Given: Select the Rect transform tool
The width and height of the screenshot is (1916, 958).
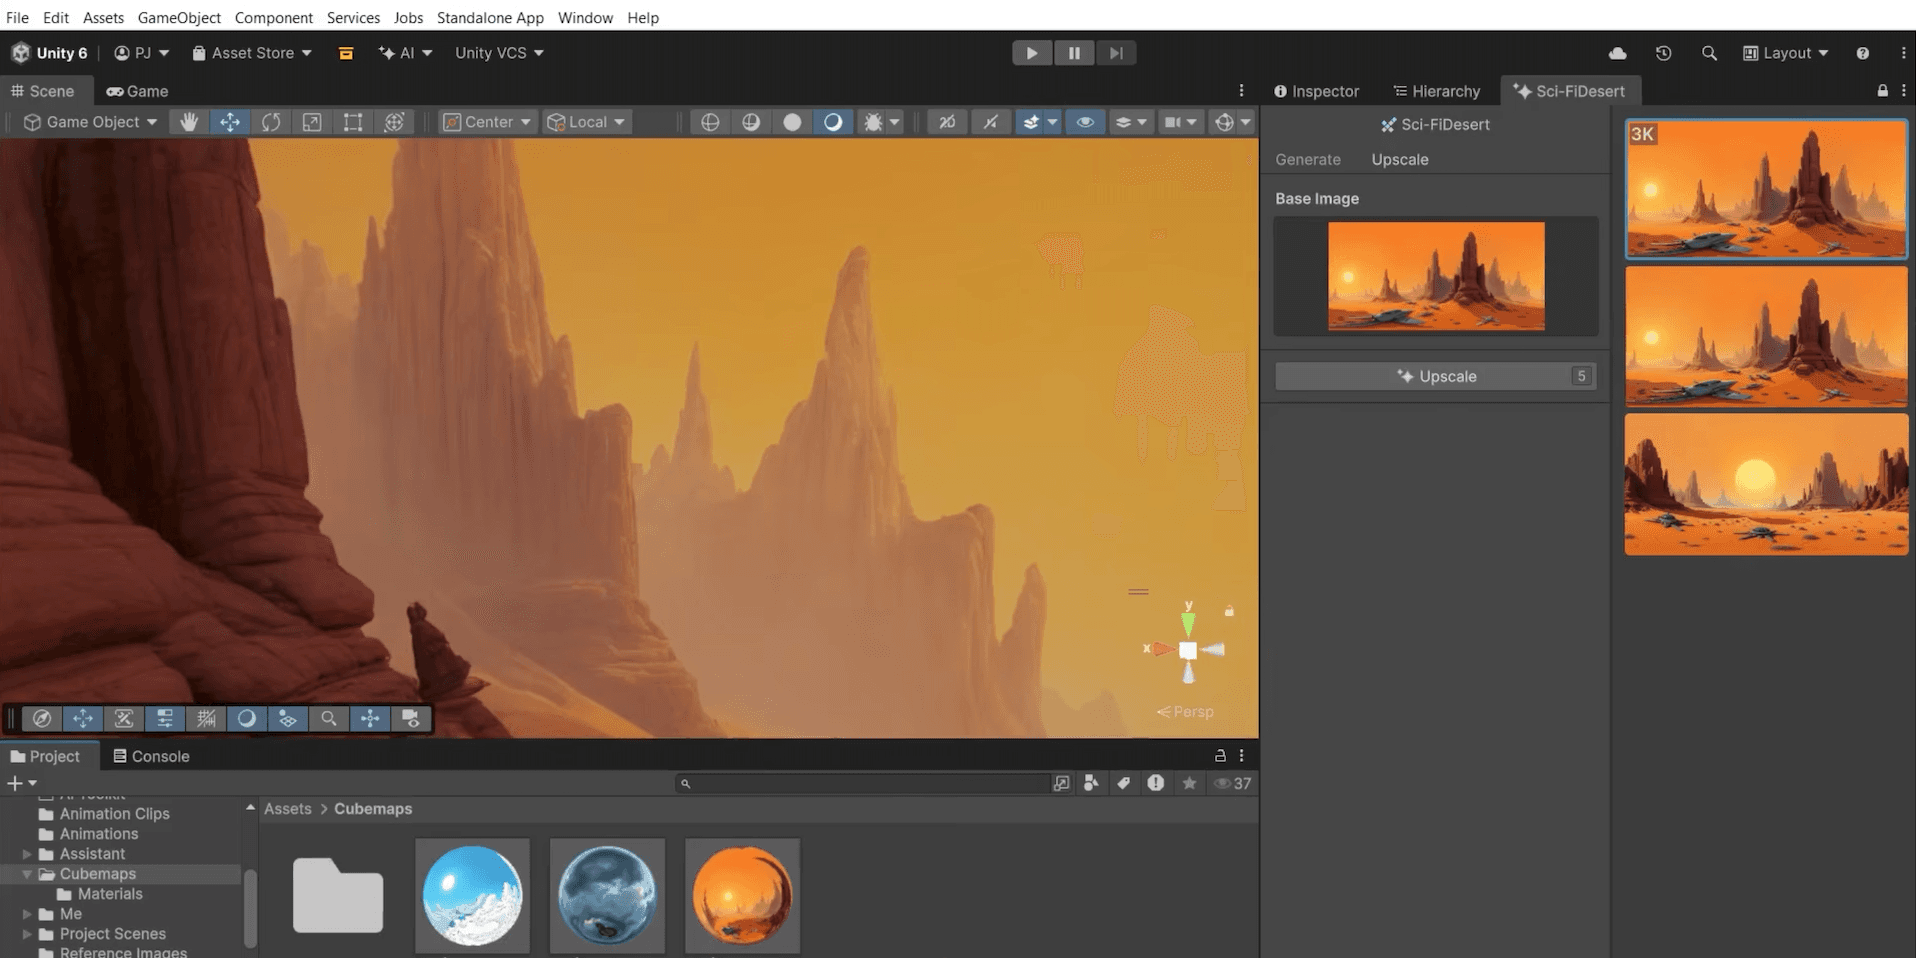Looking at the screenshot, I should click(x=353, y=122).
